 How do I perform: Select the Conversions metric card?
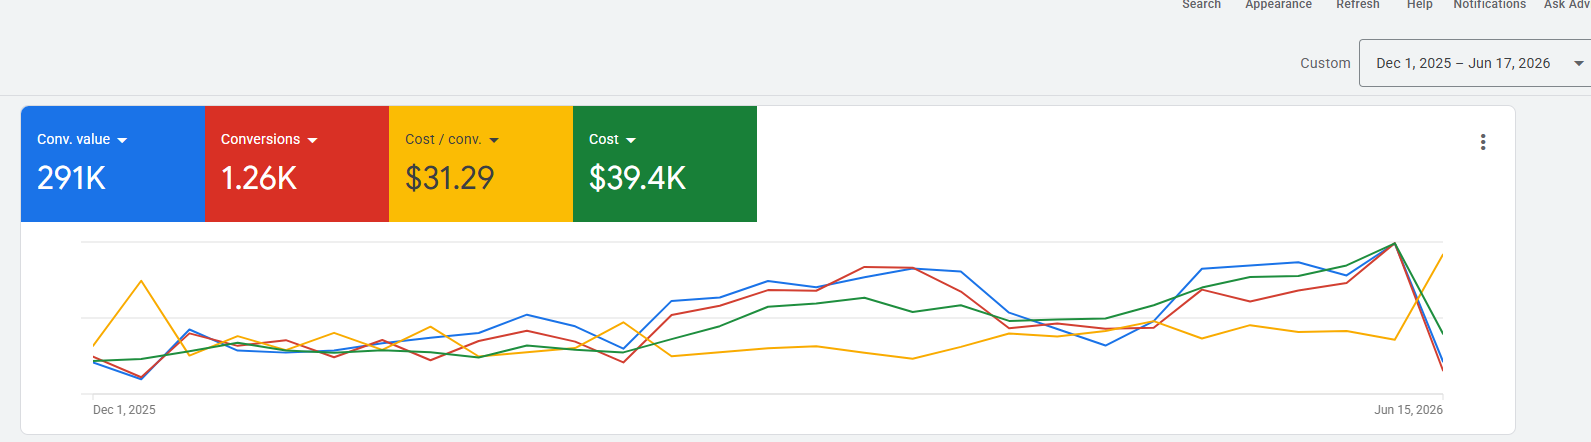point(297,164)
